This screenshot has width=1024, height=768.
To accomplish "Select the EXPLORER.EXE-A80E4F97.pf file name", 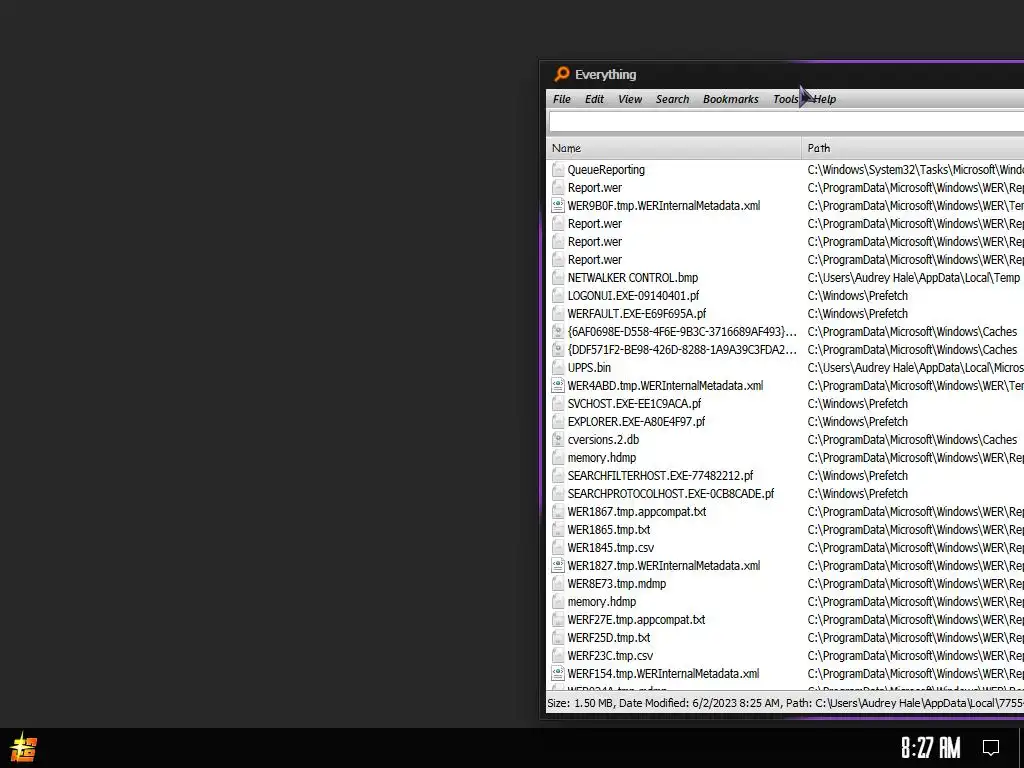I will [x=636, y=422].
